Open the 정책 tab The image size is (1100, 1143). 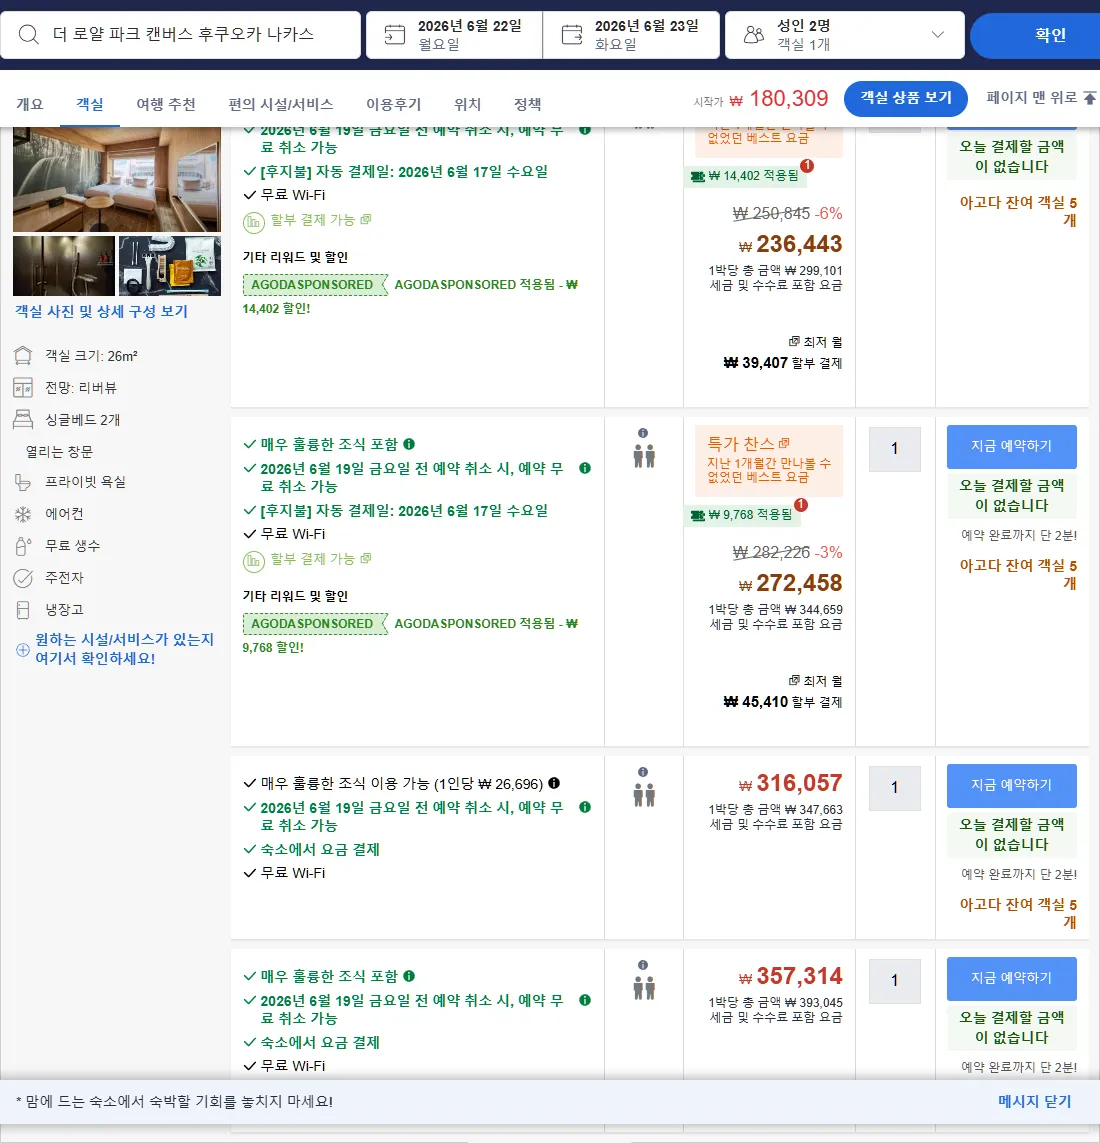(x=528, y=104)
